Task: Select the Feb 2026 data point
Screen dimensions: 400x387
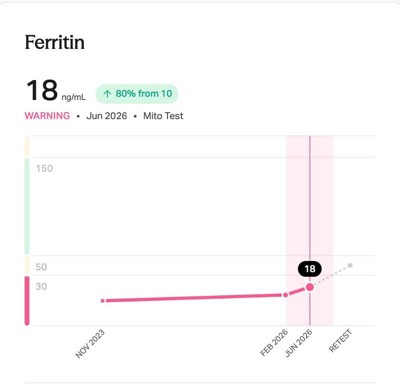Action: point(285,295)
